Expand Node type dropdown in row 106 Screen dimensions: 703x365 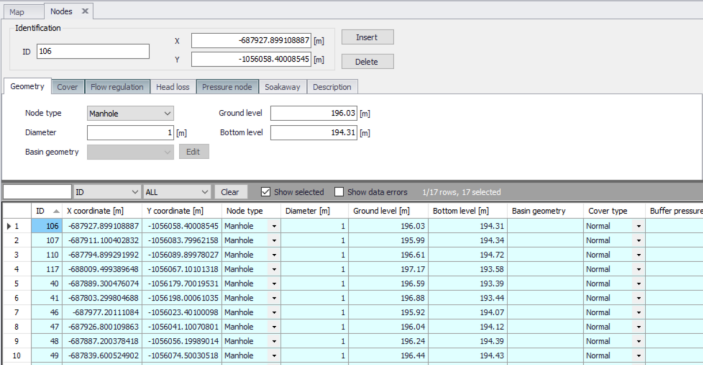(274, 226)
